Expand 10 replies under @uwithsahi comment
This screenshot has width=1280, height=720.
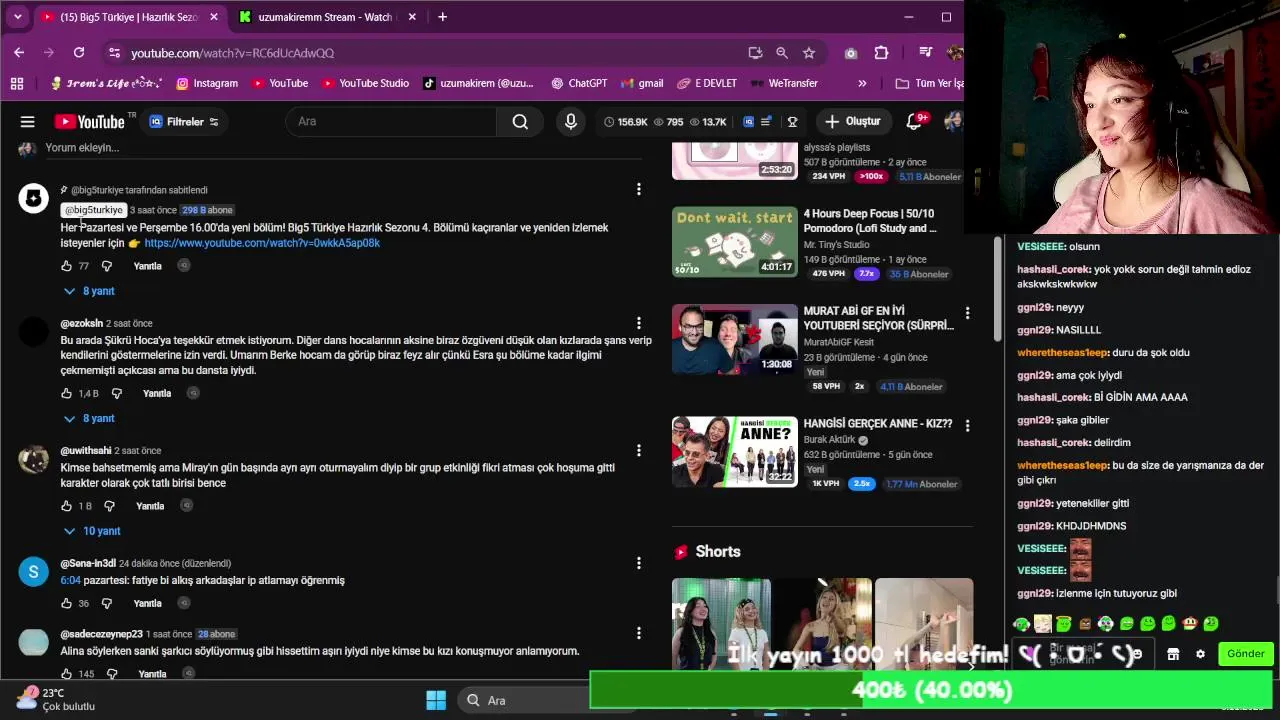pyautogui.click(x=92, y=531)
